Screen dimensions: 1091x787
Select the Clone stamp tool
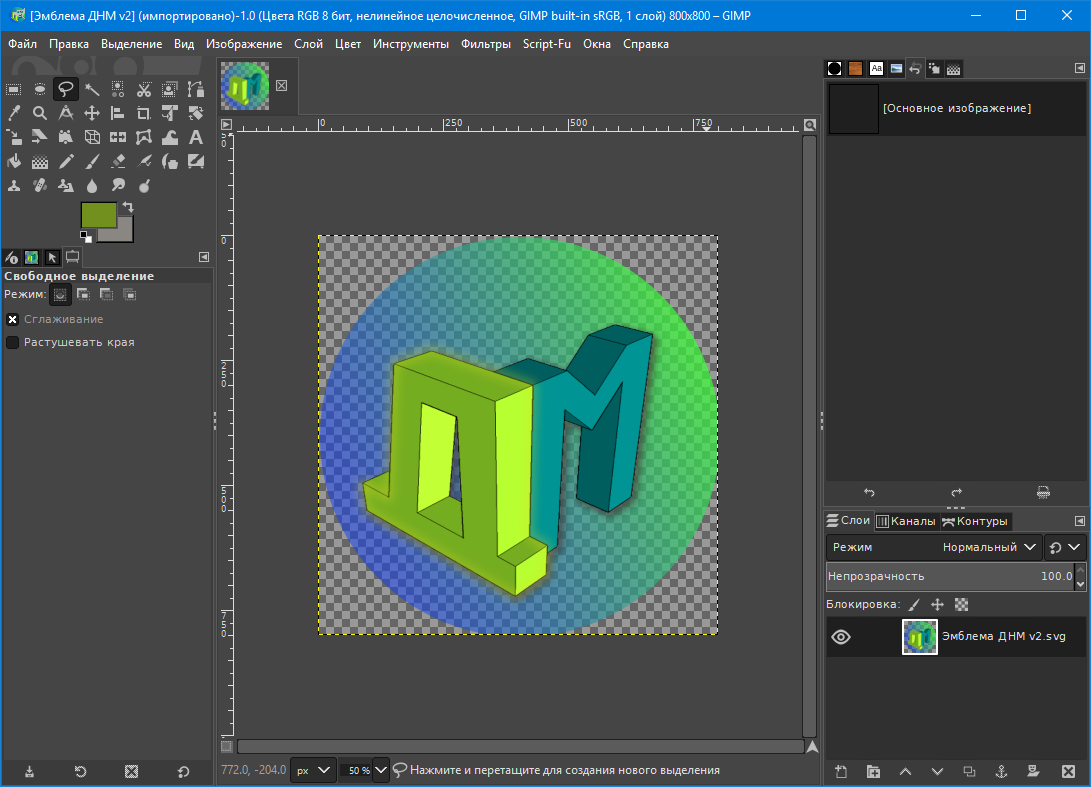click(13, 186)
